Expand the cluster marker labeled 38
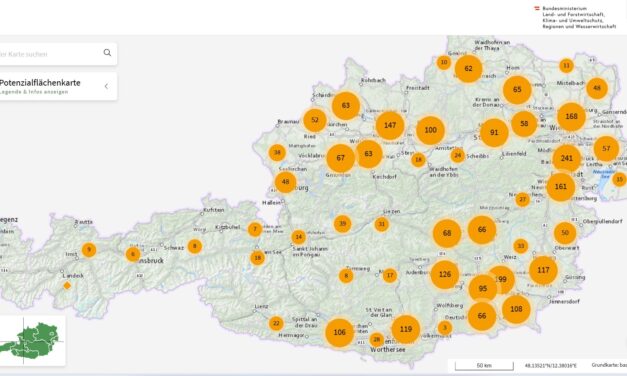627x376 pixels. 277,152
